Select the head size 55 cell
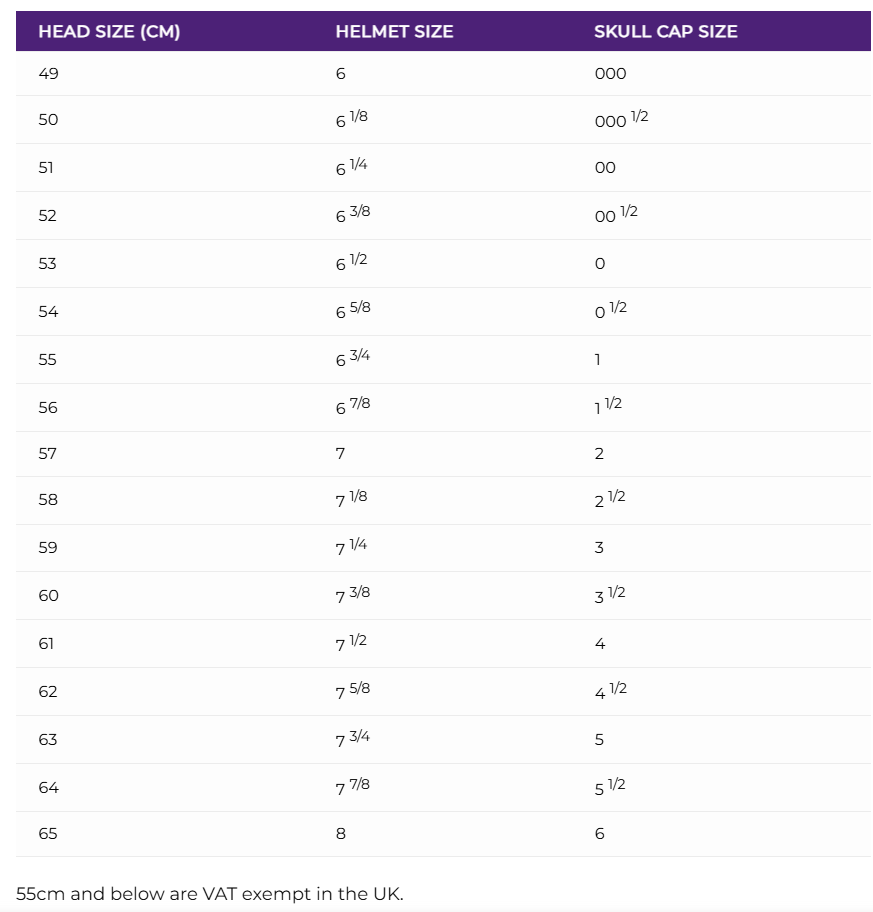The width and height of the screenshot is (873, 912). 48,359
